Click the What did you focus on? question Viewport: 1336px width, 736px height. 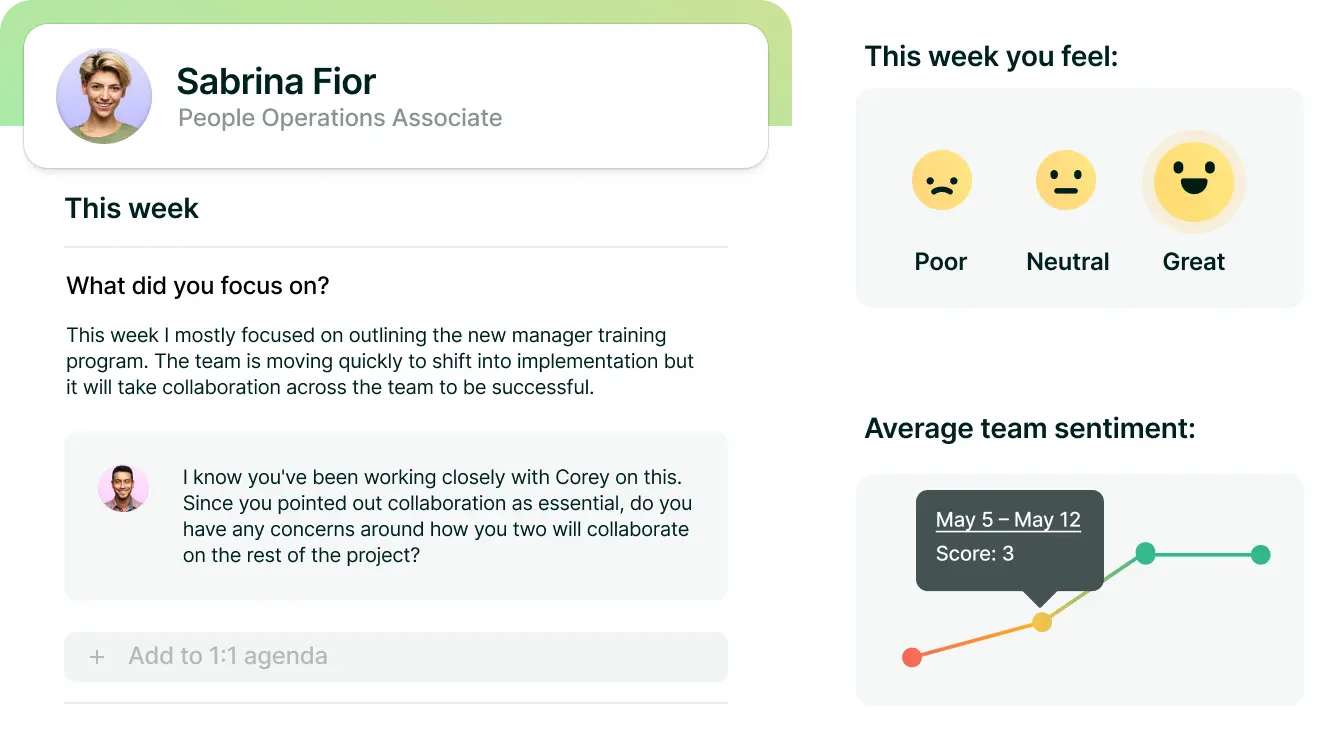198,286
